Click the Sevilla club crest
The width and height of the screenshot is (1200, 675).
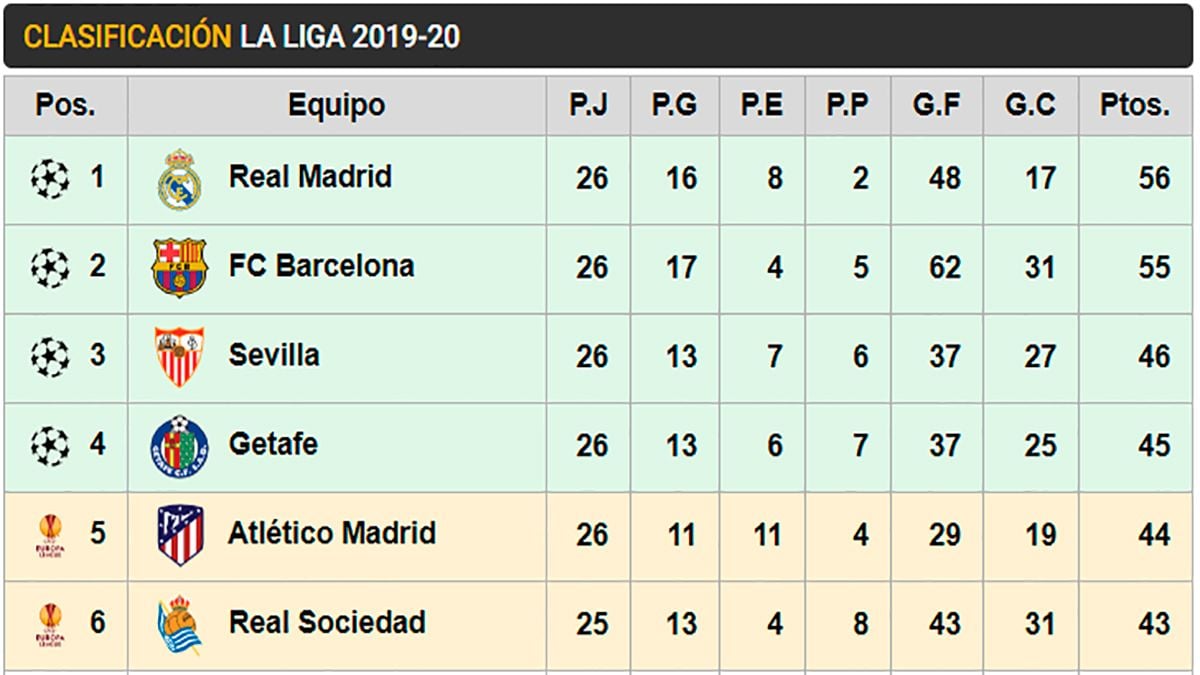(180, 356)
